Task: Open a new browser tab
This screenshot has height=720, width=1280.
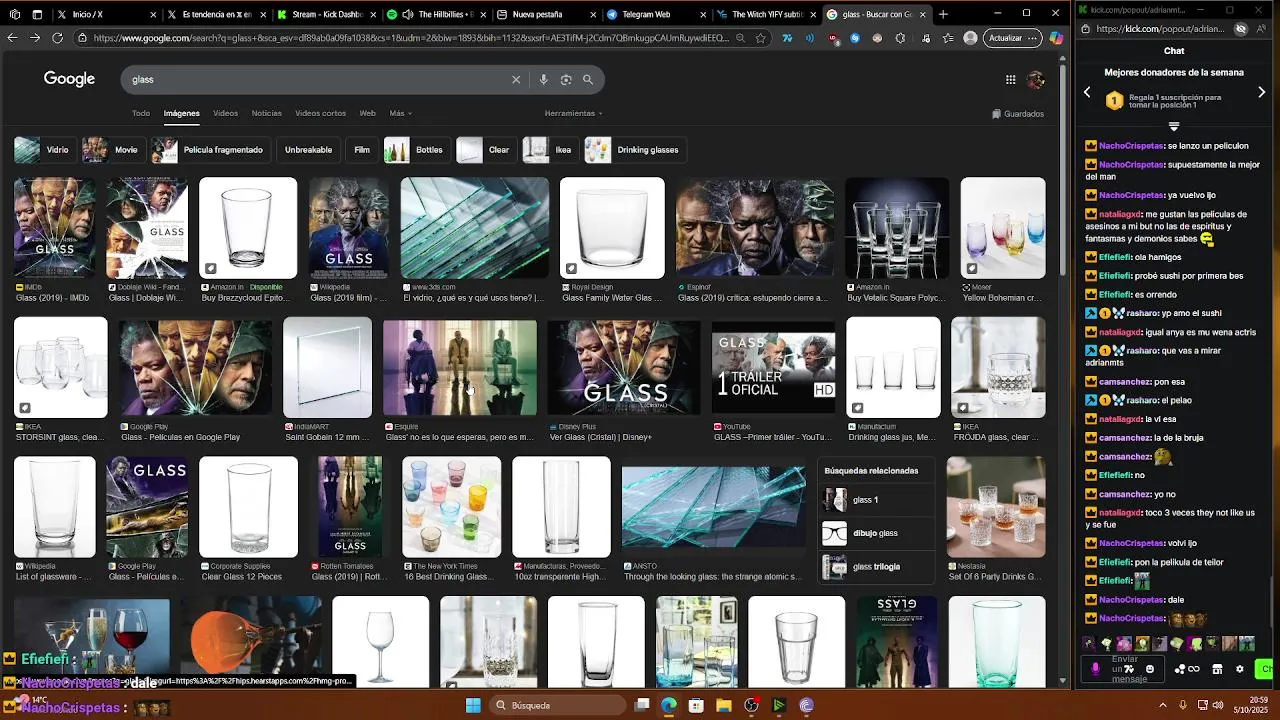Action: coord(943,14)
